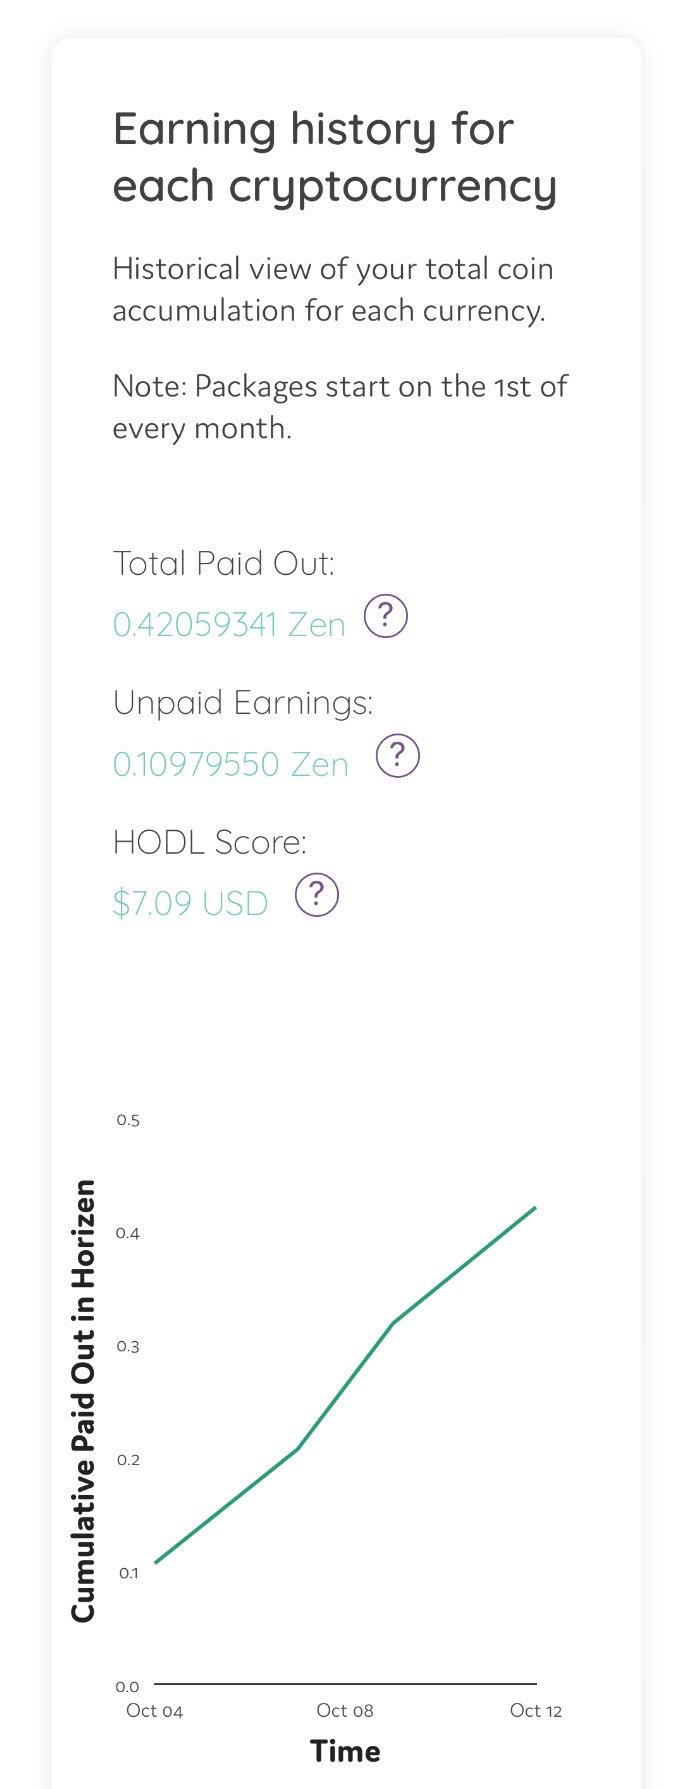The image size is (696, 1789).
Task: Select the $7.09 USD HODL score
Action: click(x=190, y=904)
